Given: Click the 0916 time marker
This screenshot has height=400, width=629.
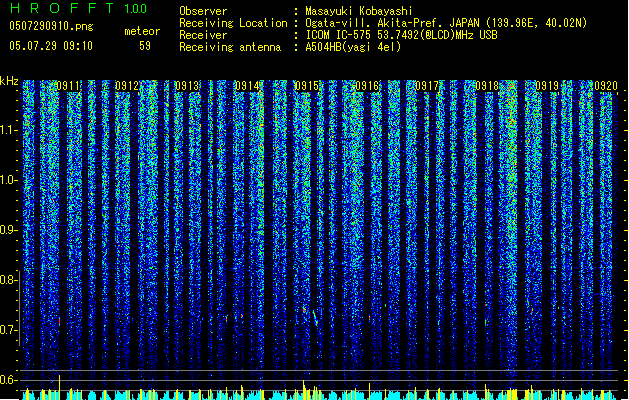Looking at the screenshot, I should click(367, 86).
